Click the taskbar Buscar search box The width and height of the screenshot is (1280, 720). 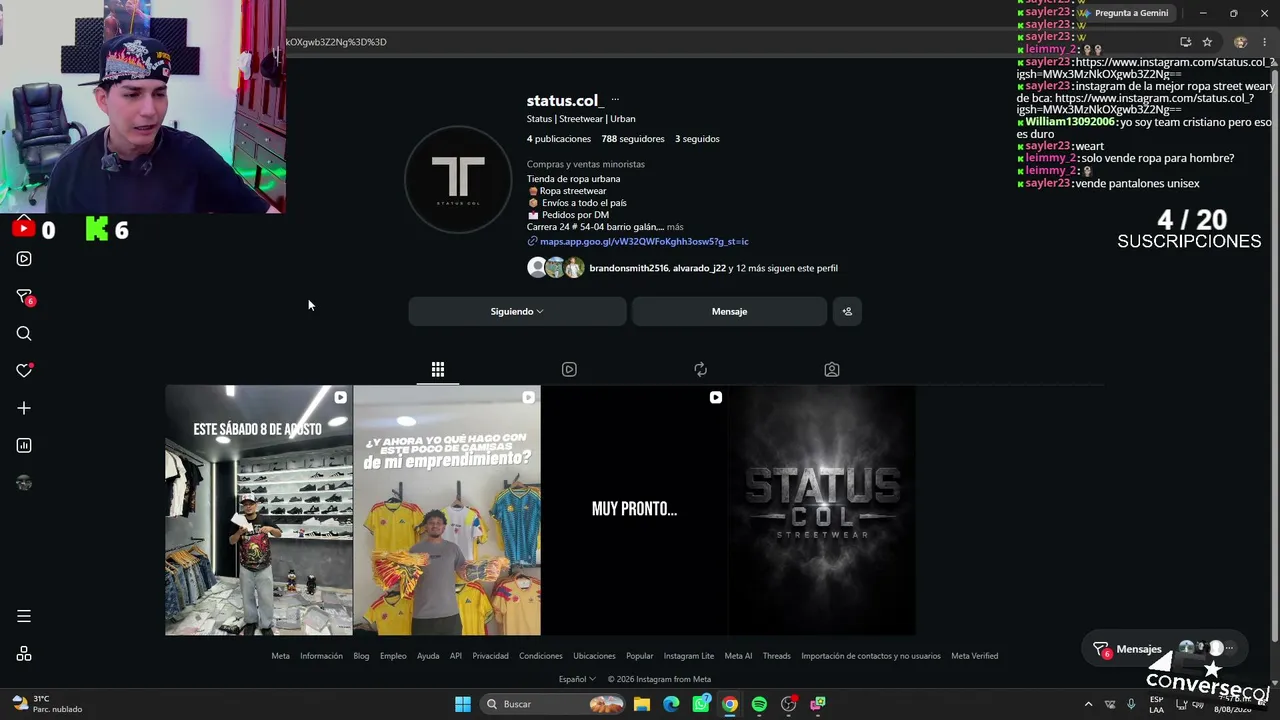[552, 704]
